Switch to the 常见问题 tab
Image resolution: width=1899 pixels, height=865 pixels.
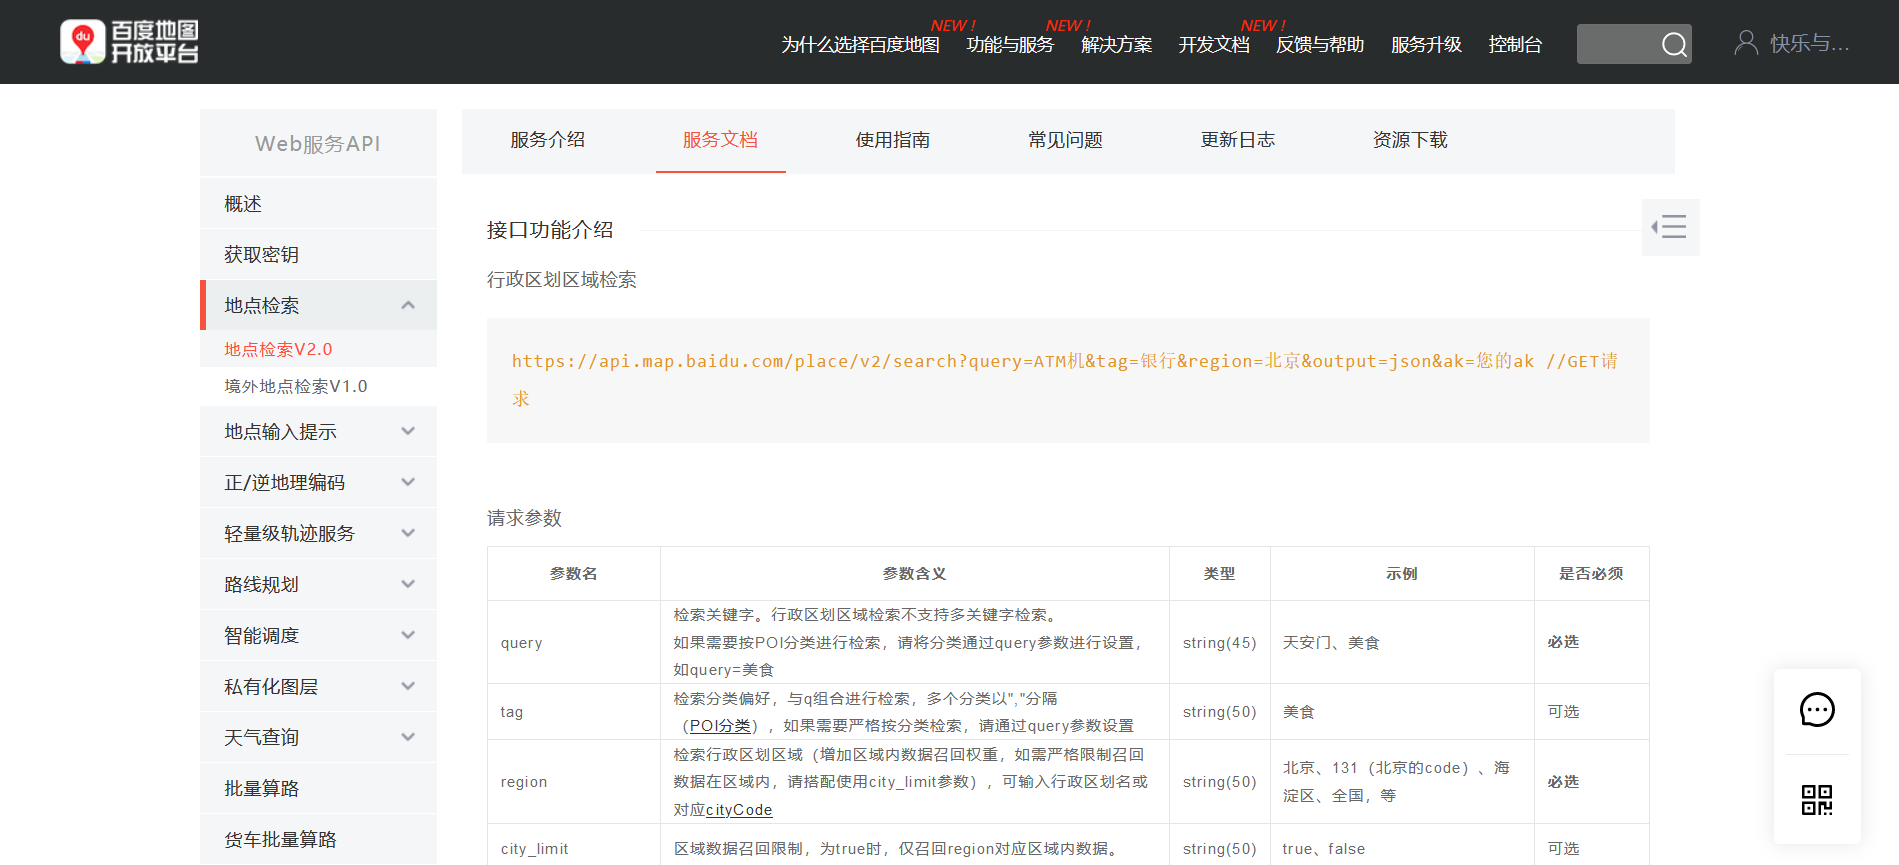tap(1065, 140)
